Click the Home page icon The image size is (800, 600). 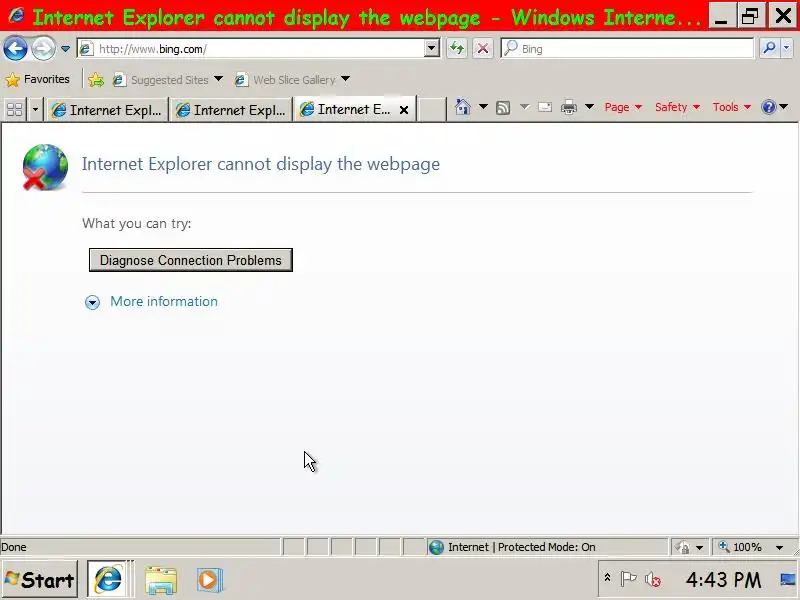point(462,107)
